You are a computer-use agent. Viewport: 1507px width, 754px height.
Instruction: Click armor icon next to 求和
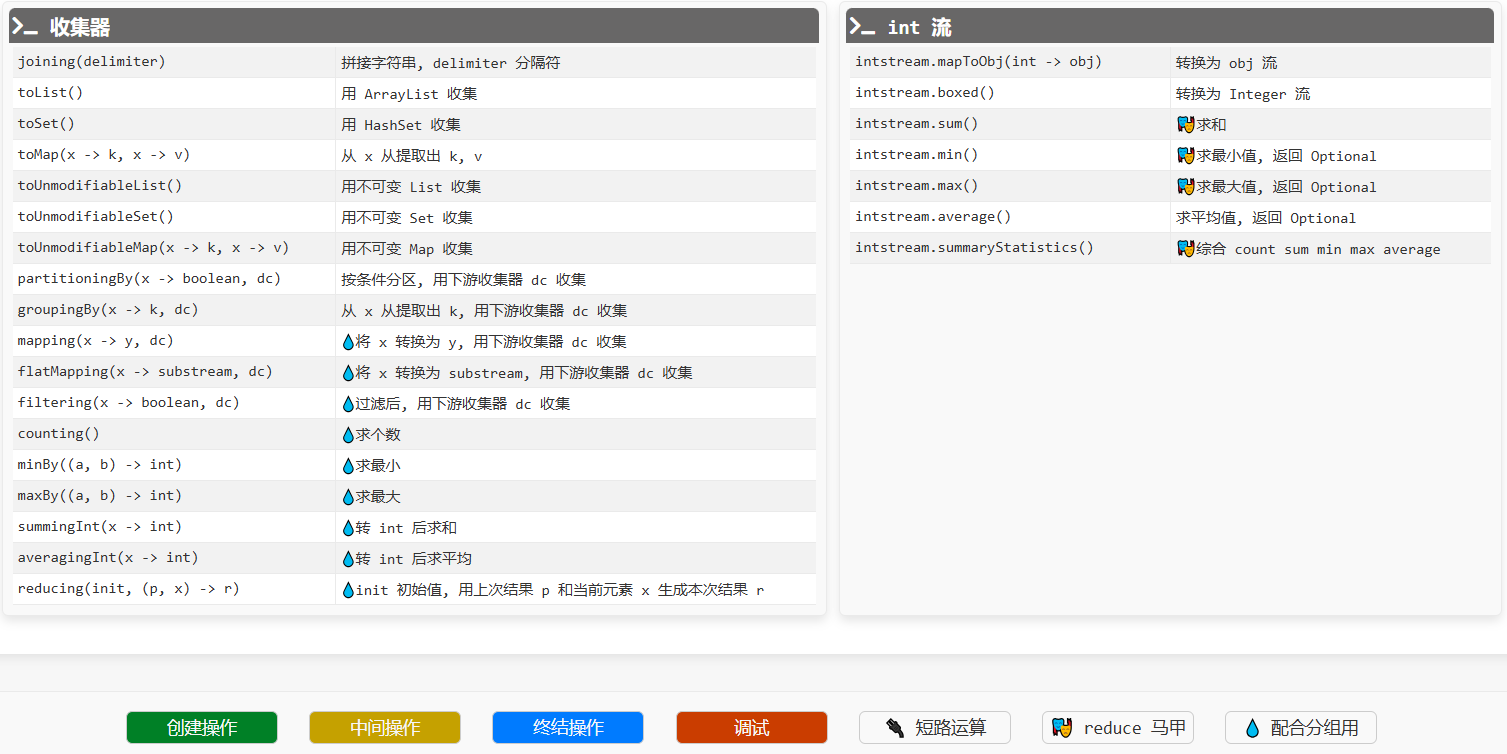tap(1186, 125)
